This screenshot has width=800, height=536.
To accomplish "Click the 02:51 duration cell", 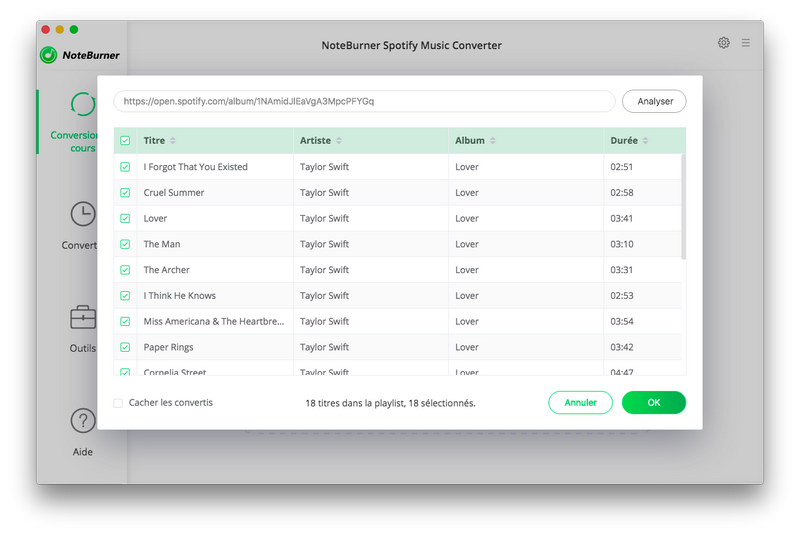I will (x=621, y=167).
